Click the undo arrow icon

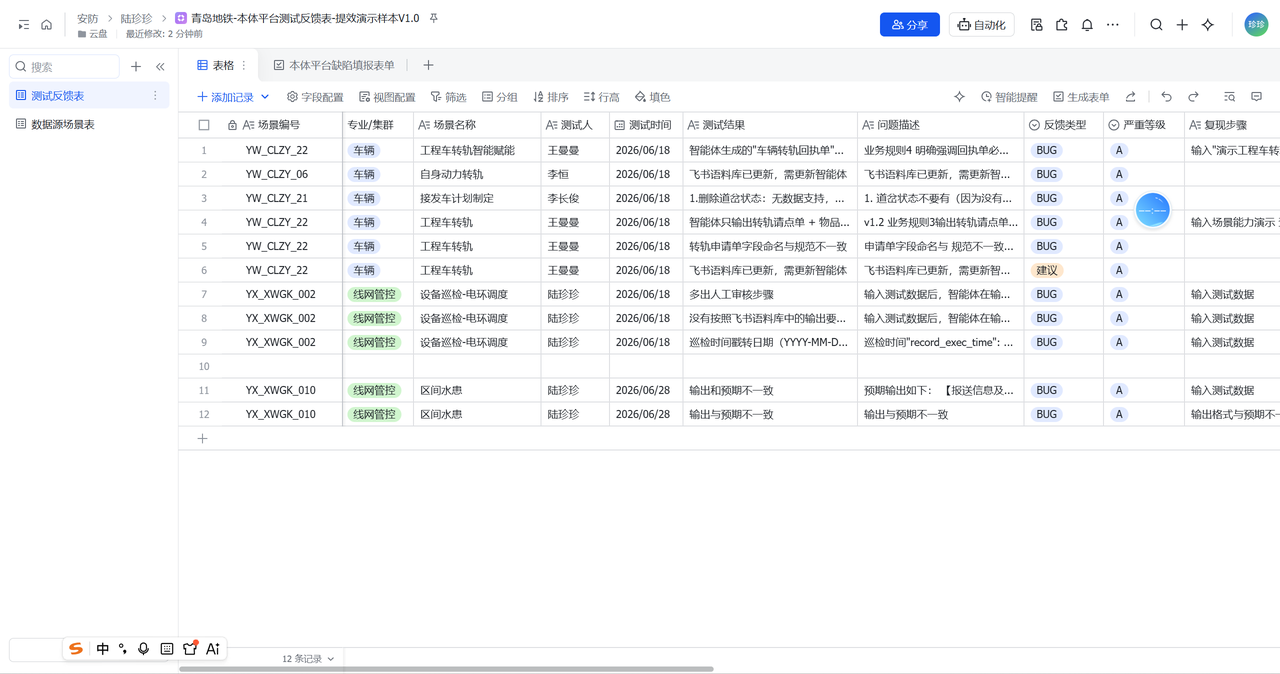click(x=1166, y=97)
